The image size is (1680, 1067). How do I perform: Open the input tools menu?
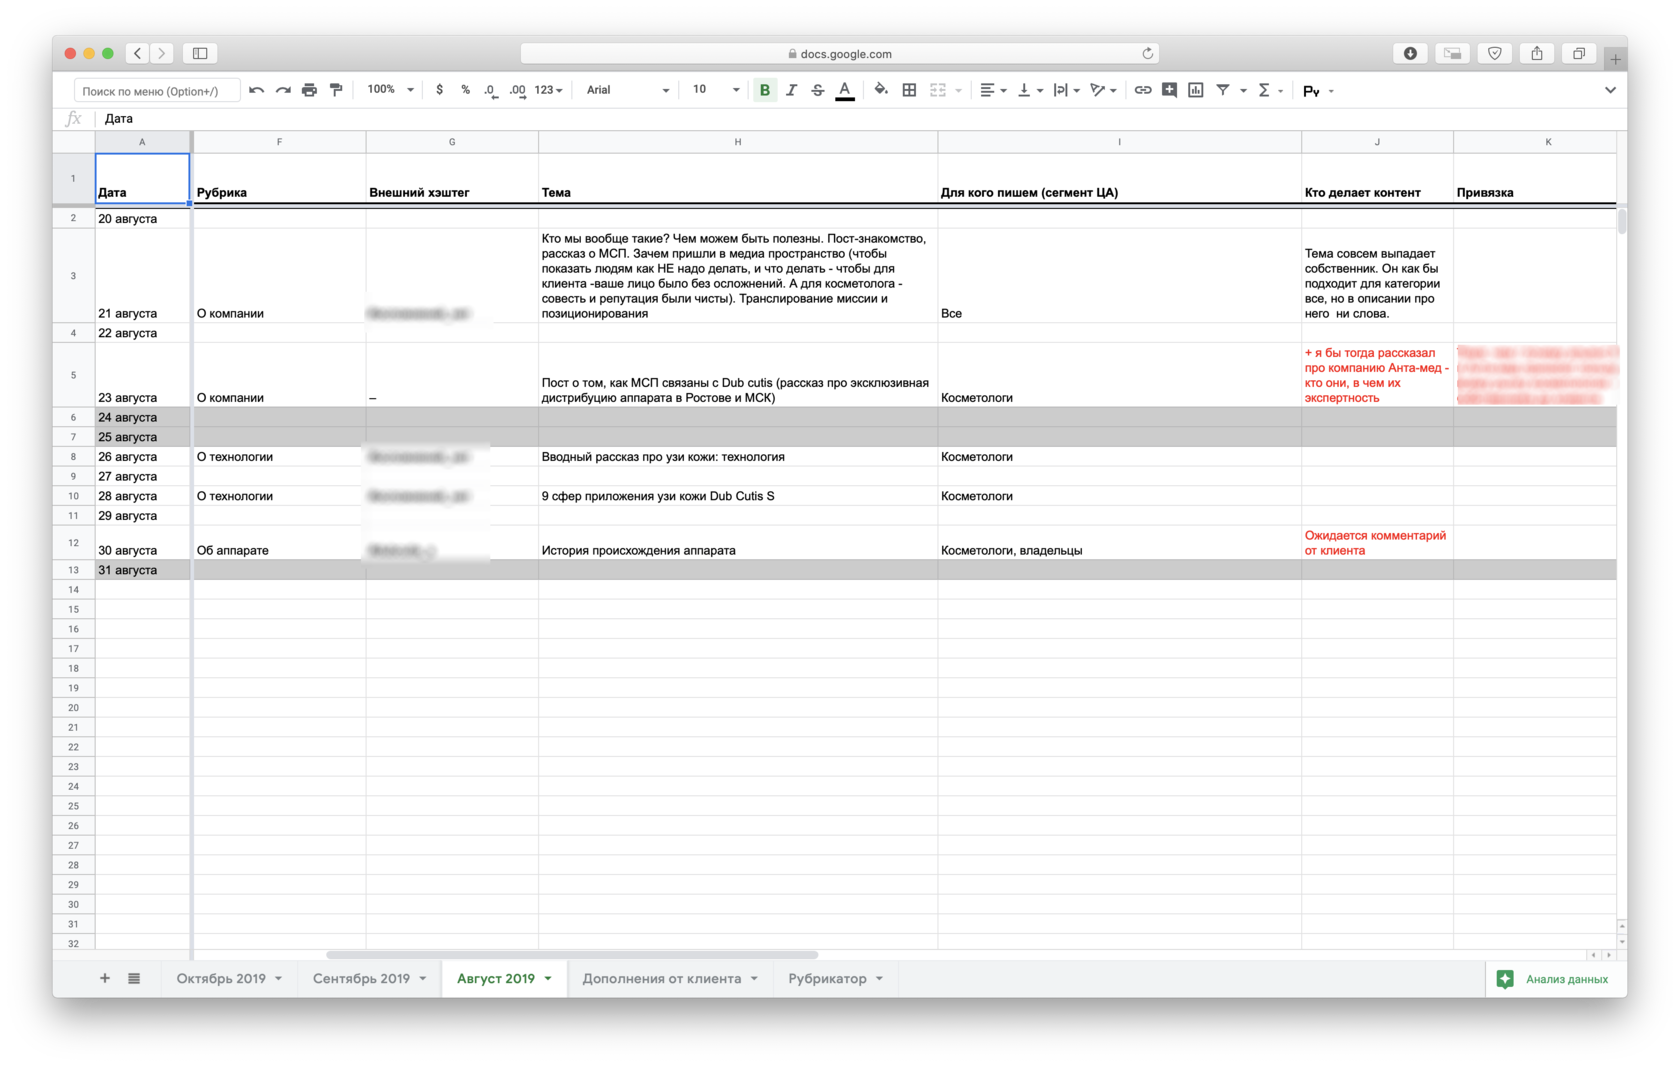[1318, 91]
